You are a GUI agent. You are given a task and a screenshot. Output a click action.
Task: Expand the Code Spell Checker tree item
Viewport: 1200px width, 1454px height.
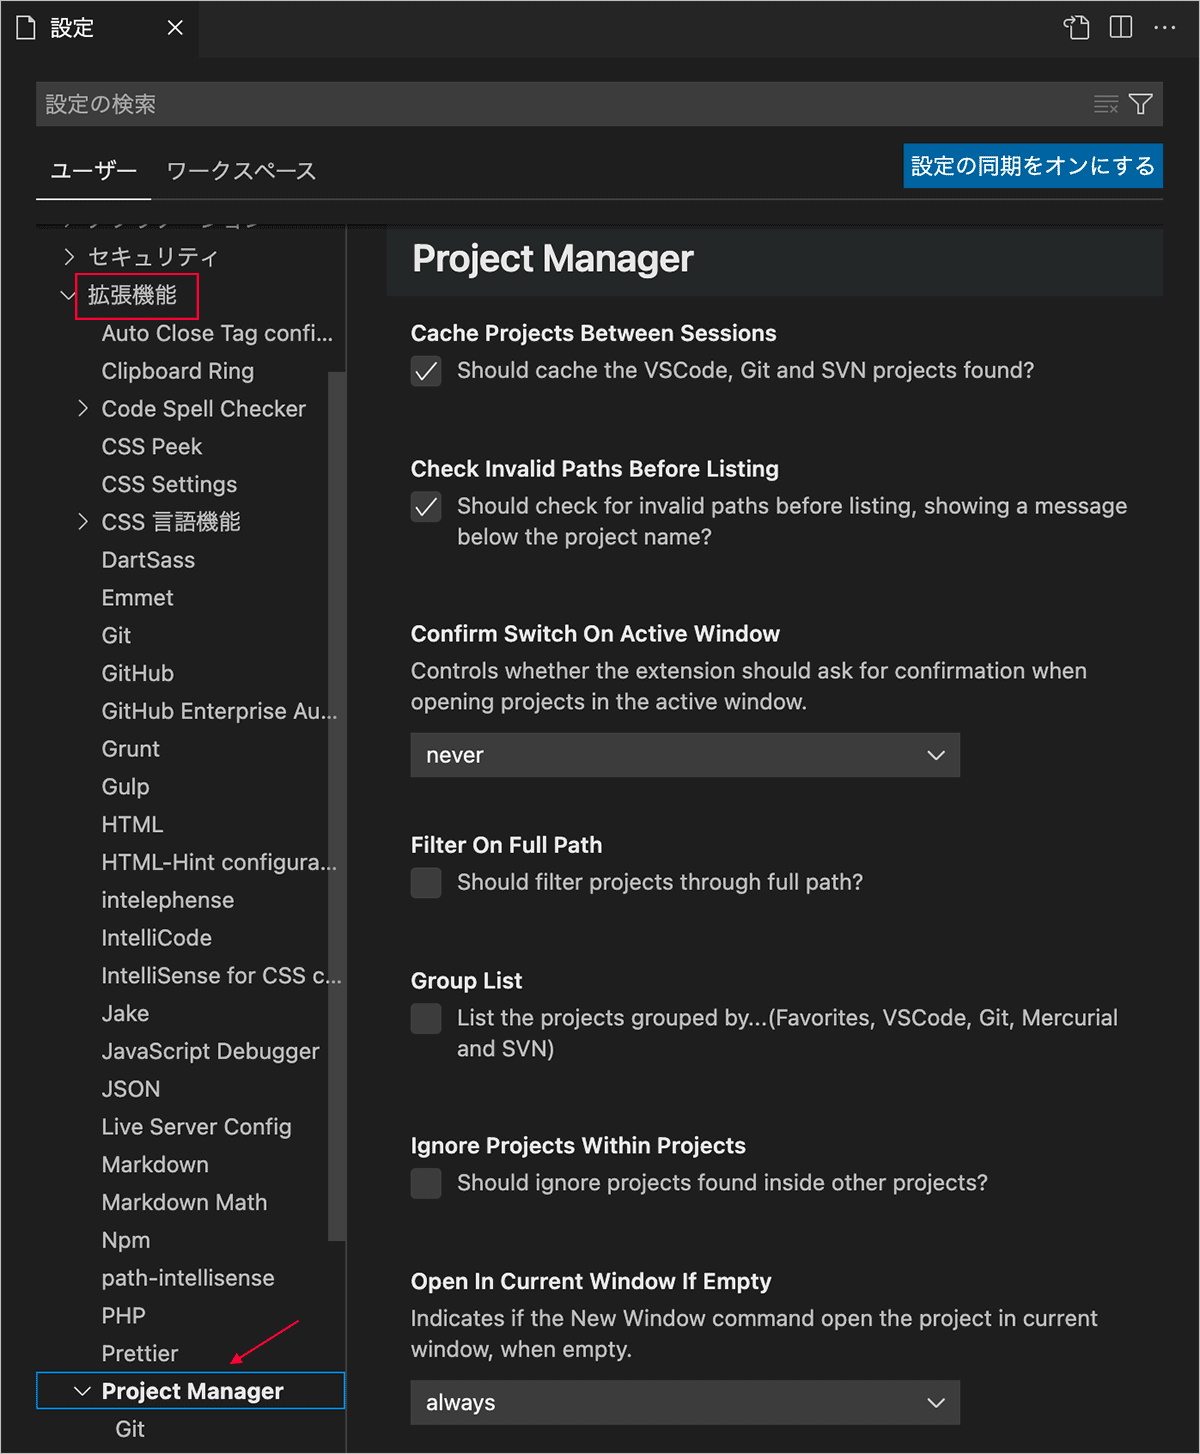83,409
